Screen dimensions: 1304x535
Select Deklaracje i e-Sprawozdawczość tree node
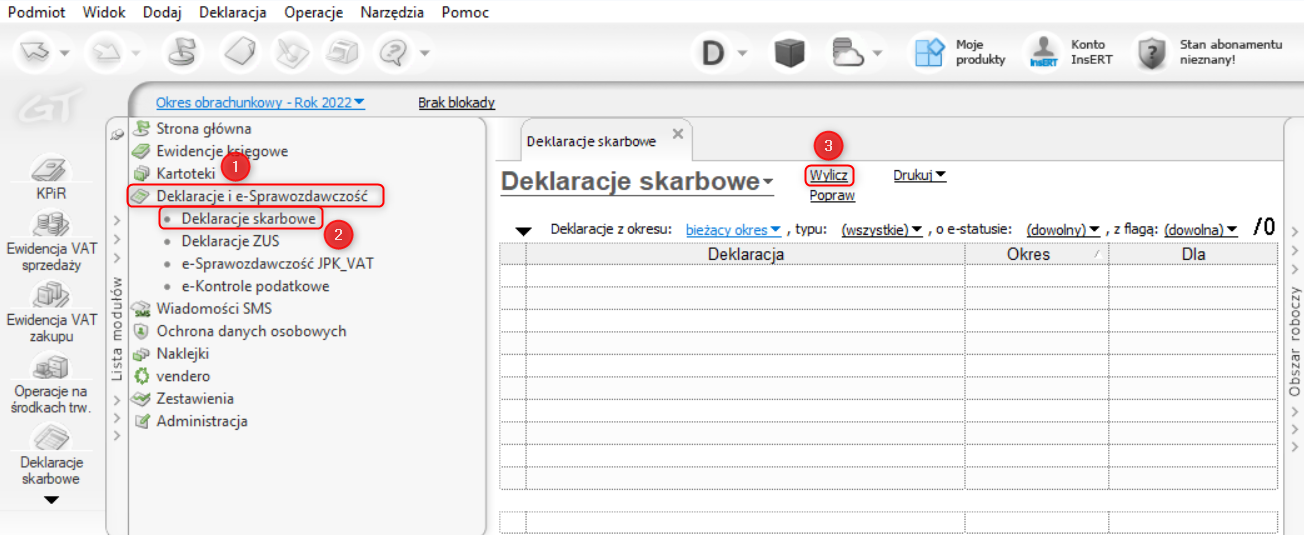click(262, 196)
